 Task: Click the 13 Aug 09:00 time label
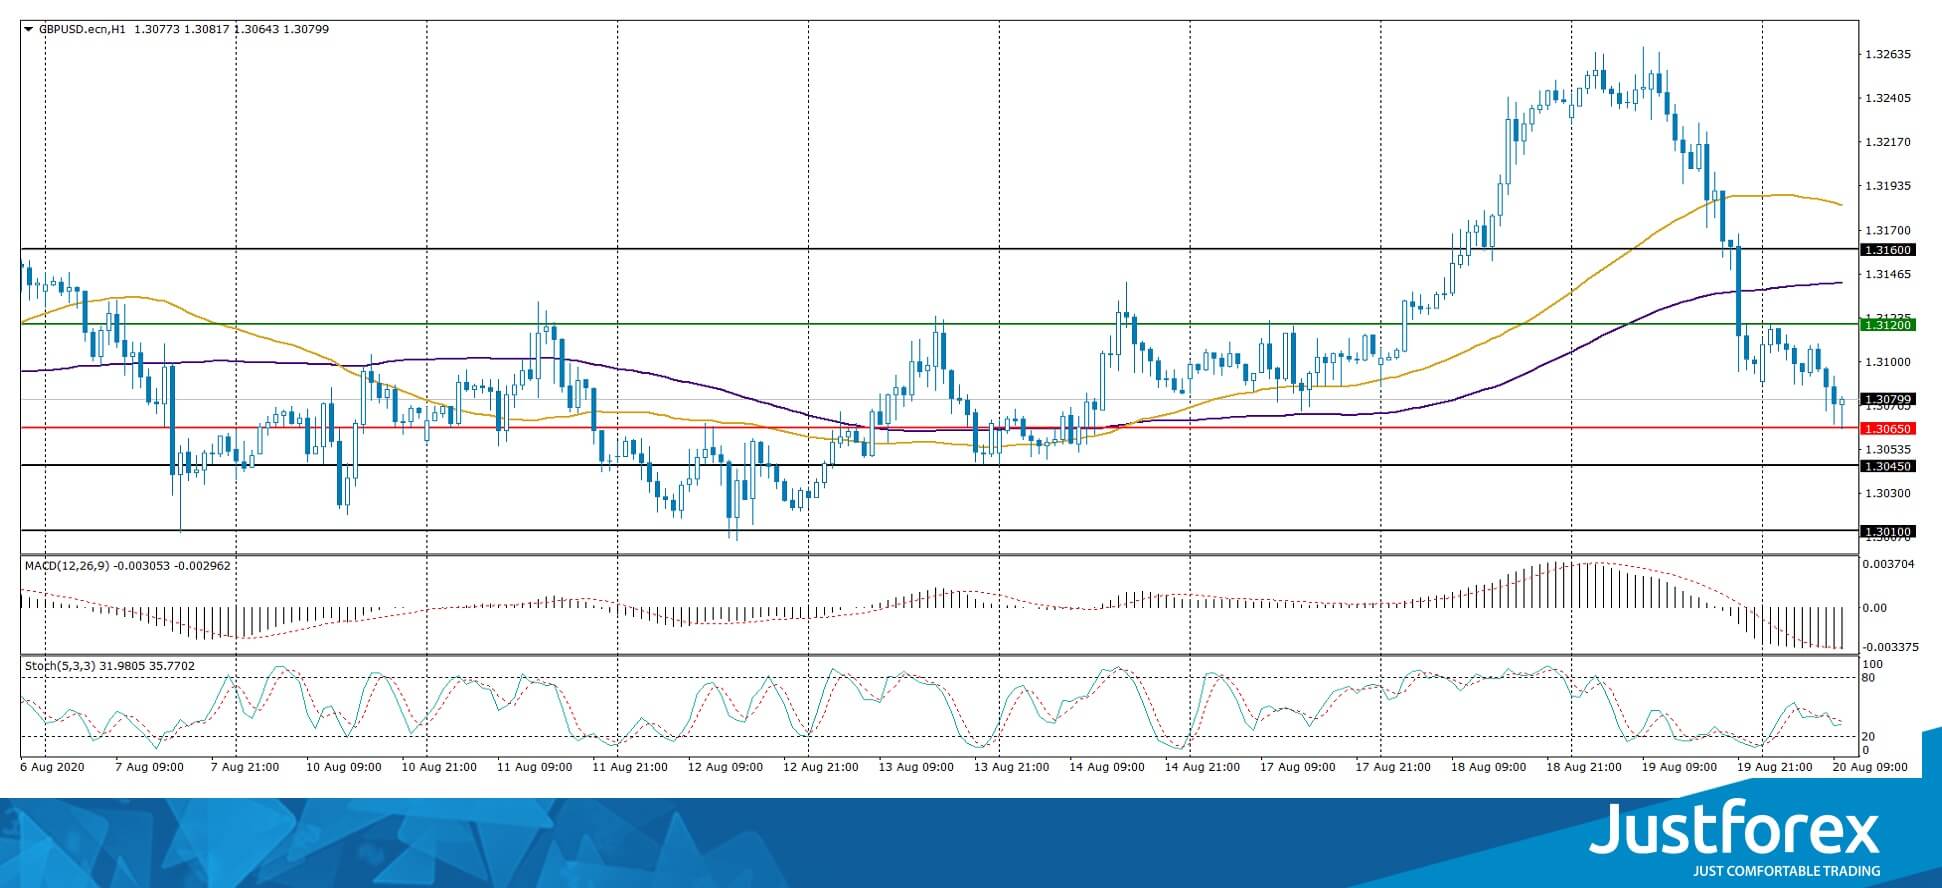(x=913, y=767)
